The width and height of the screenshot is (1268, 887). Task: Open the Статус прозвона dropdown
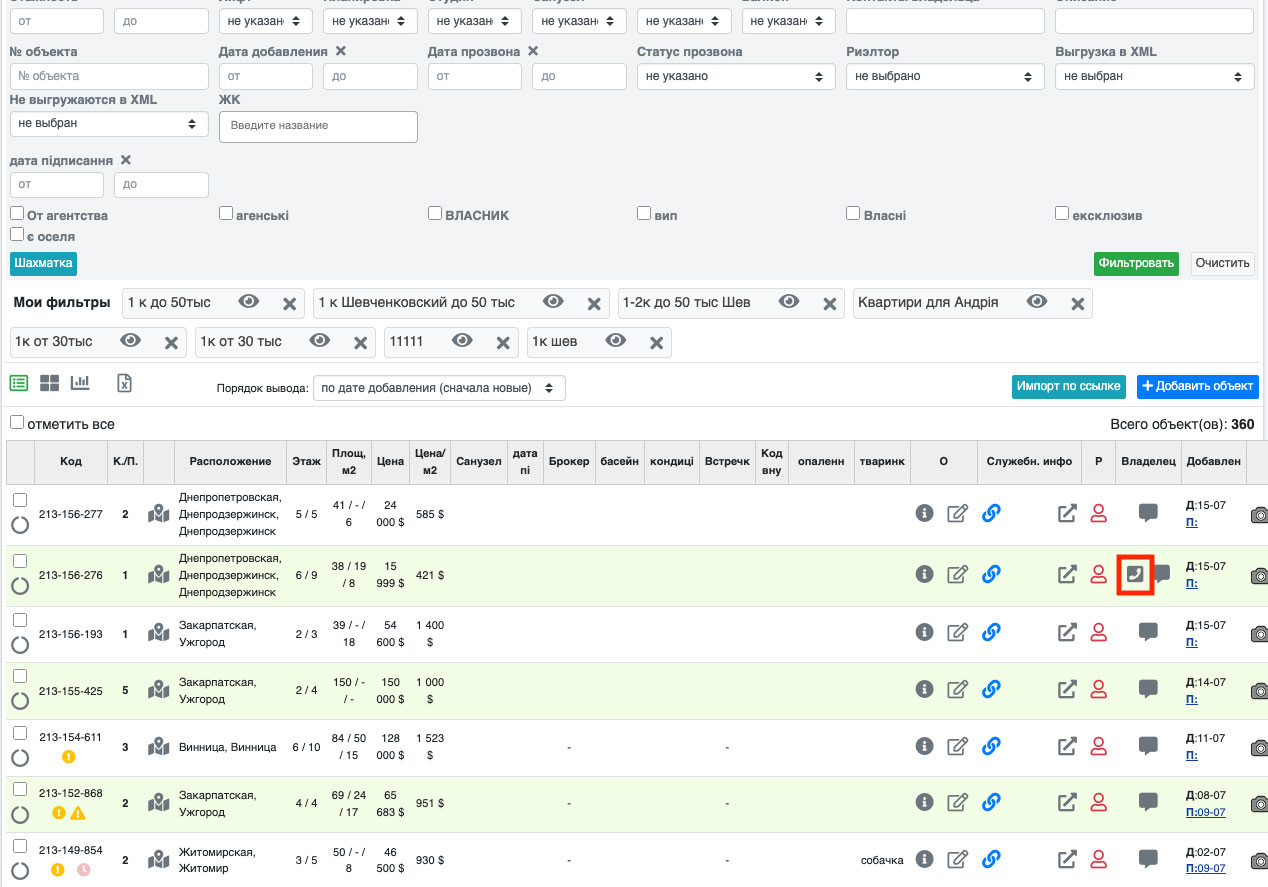point(735,76)
